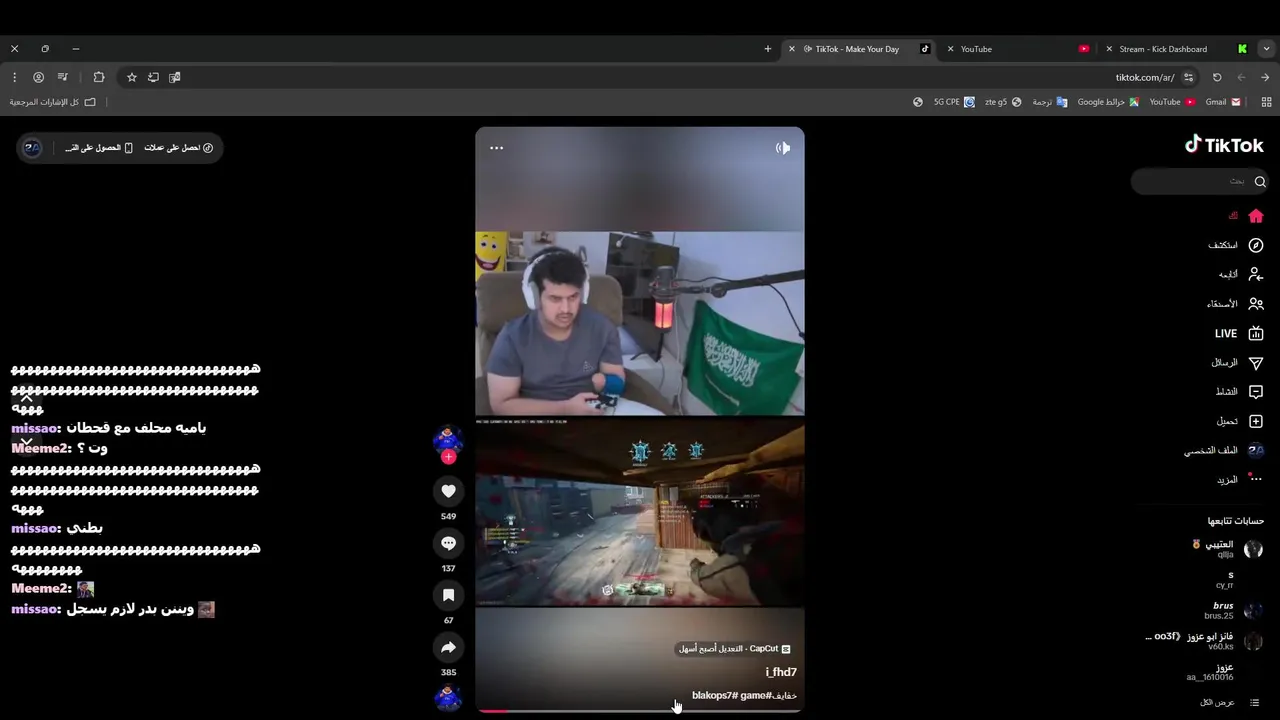This screenshot has width=1280, height=720.
Task: Switch to Stream - Kick Dashboard tab
Action: [x=1178, y=49]
